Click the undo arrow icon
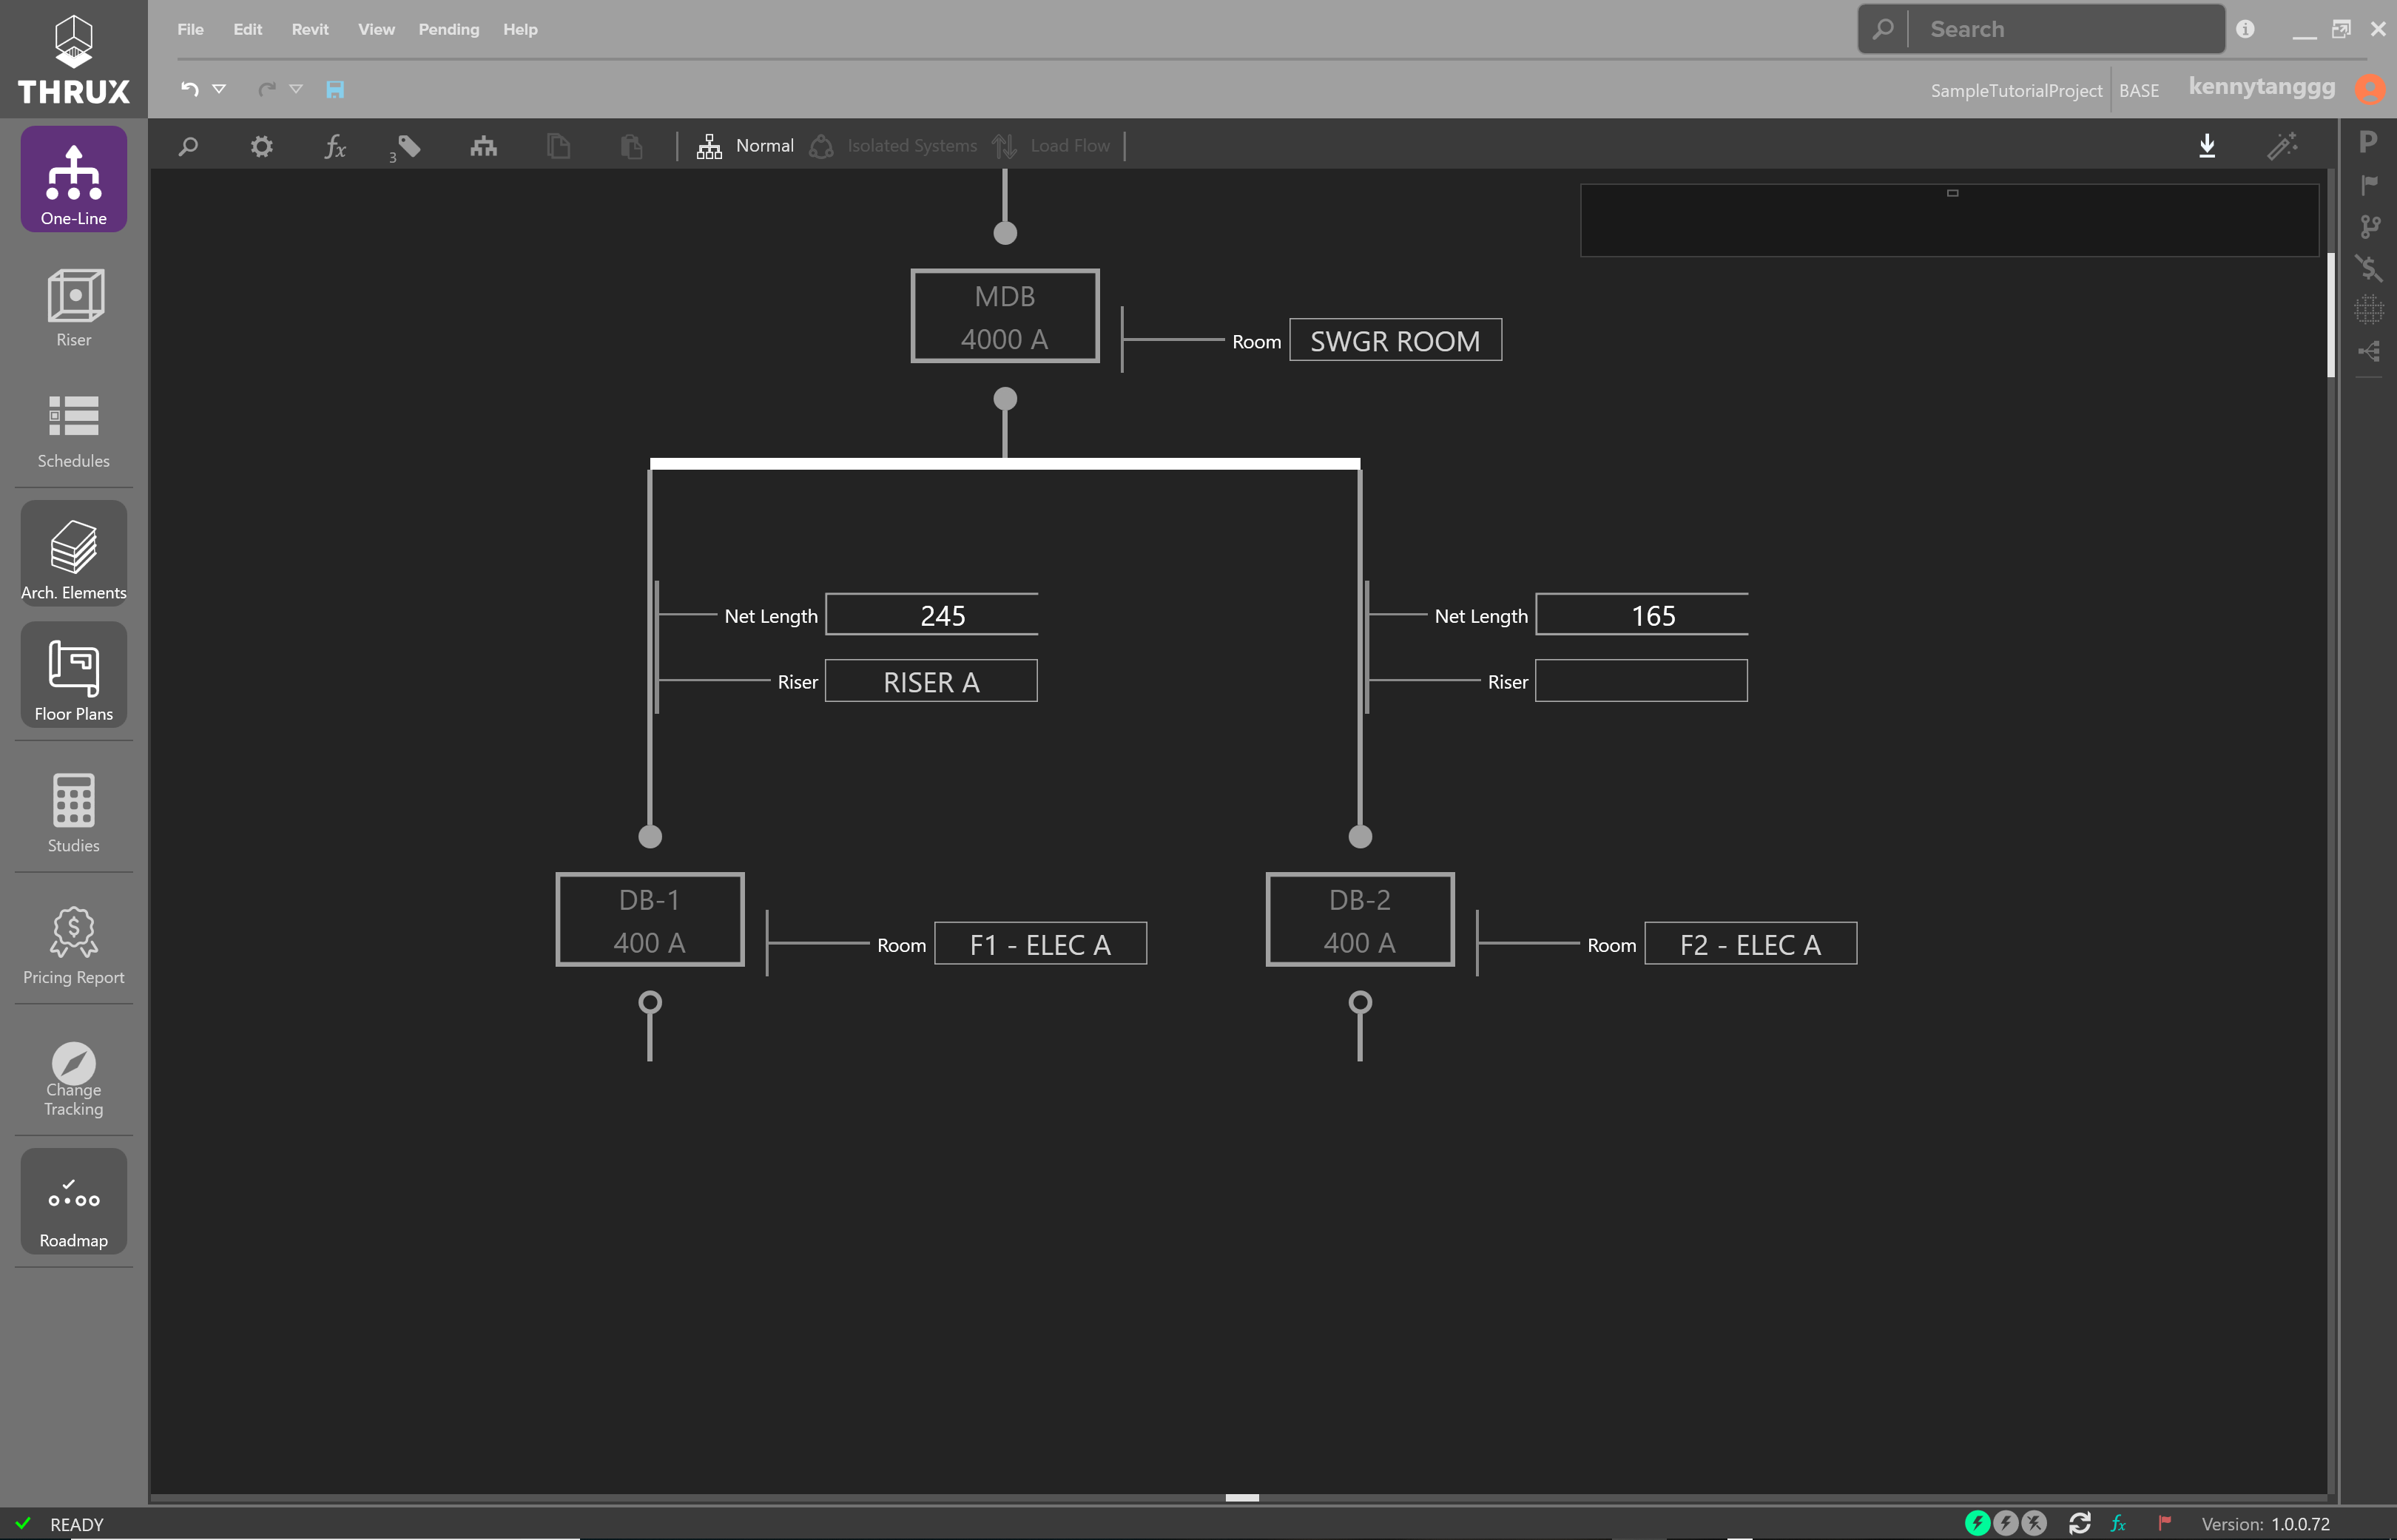This screenshot has height=1540, width=2397. click(x=189, y=89)
